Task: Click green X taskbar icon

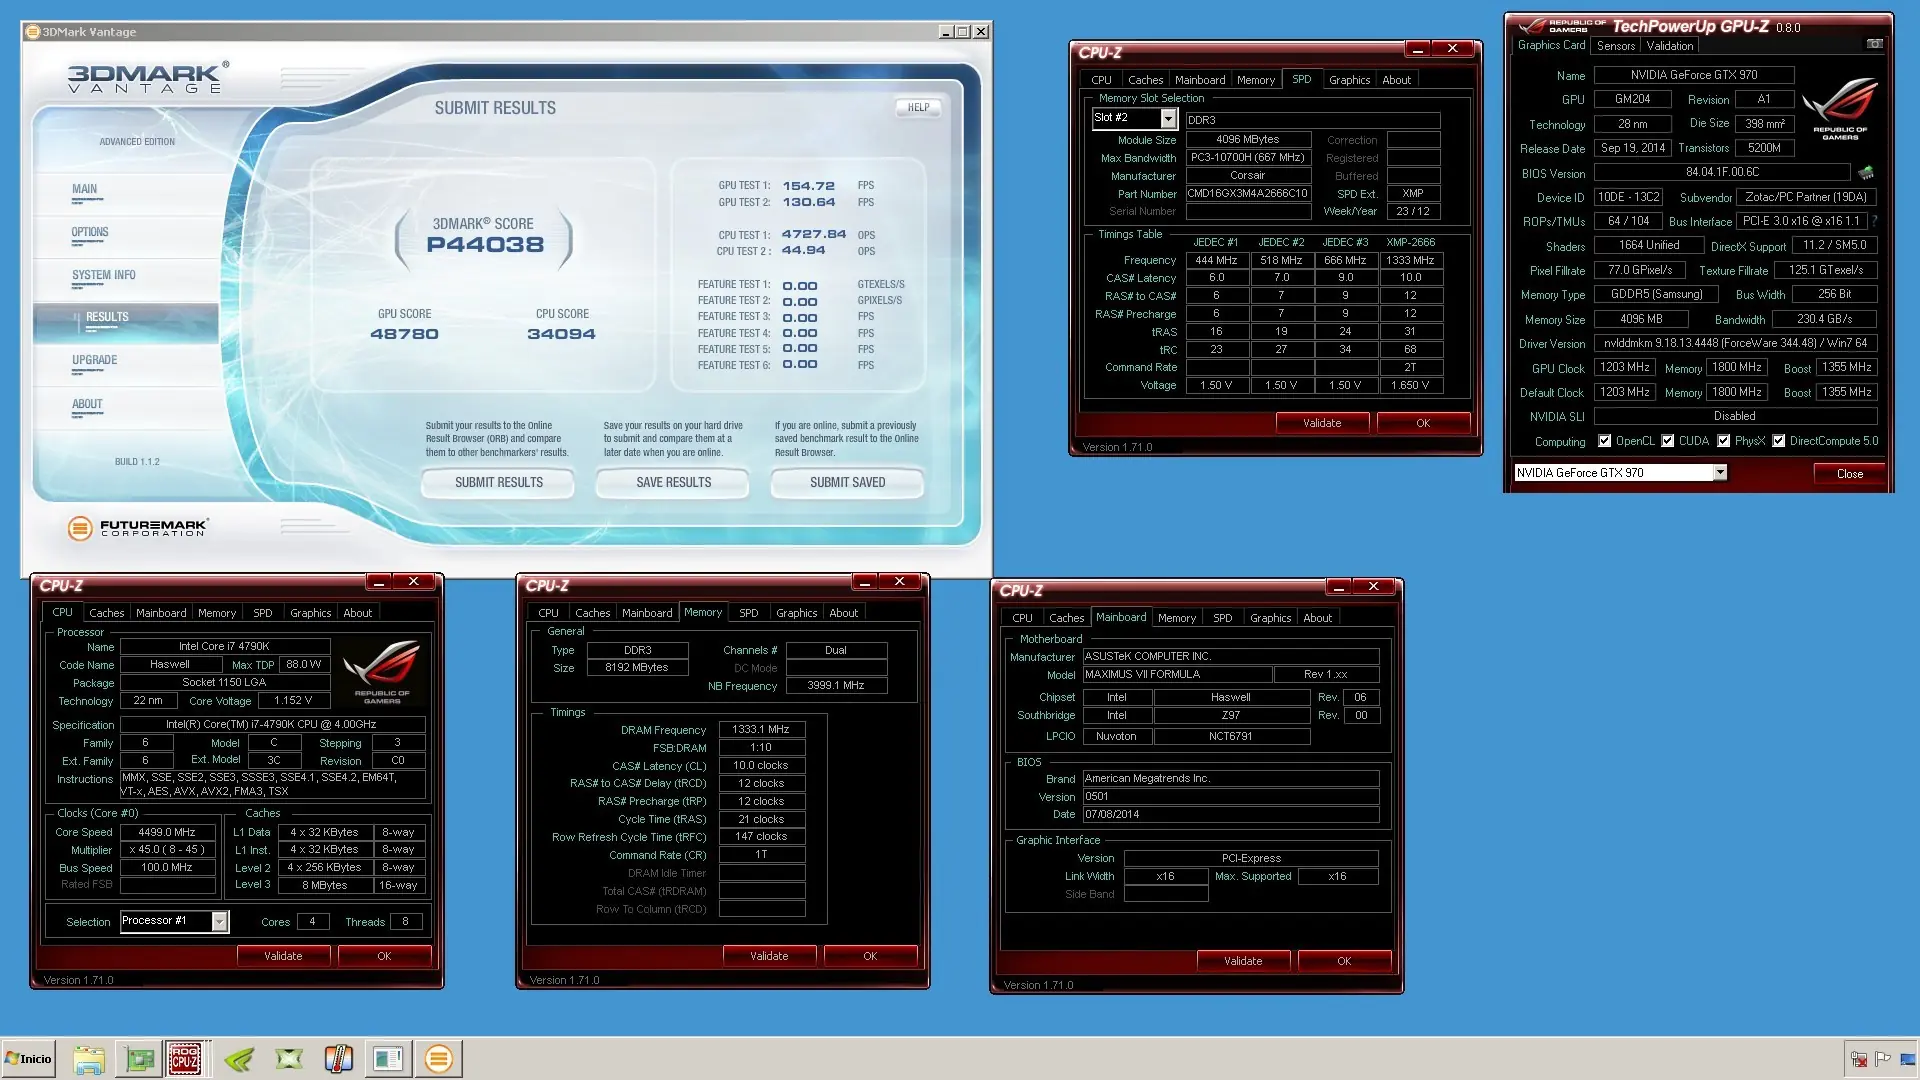Action: point(289,1059)
